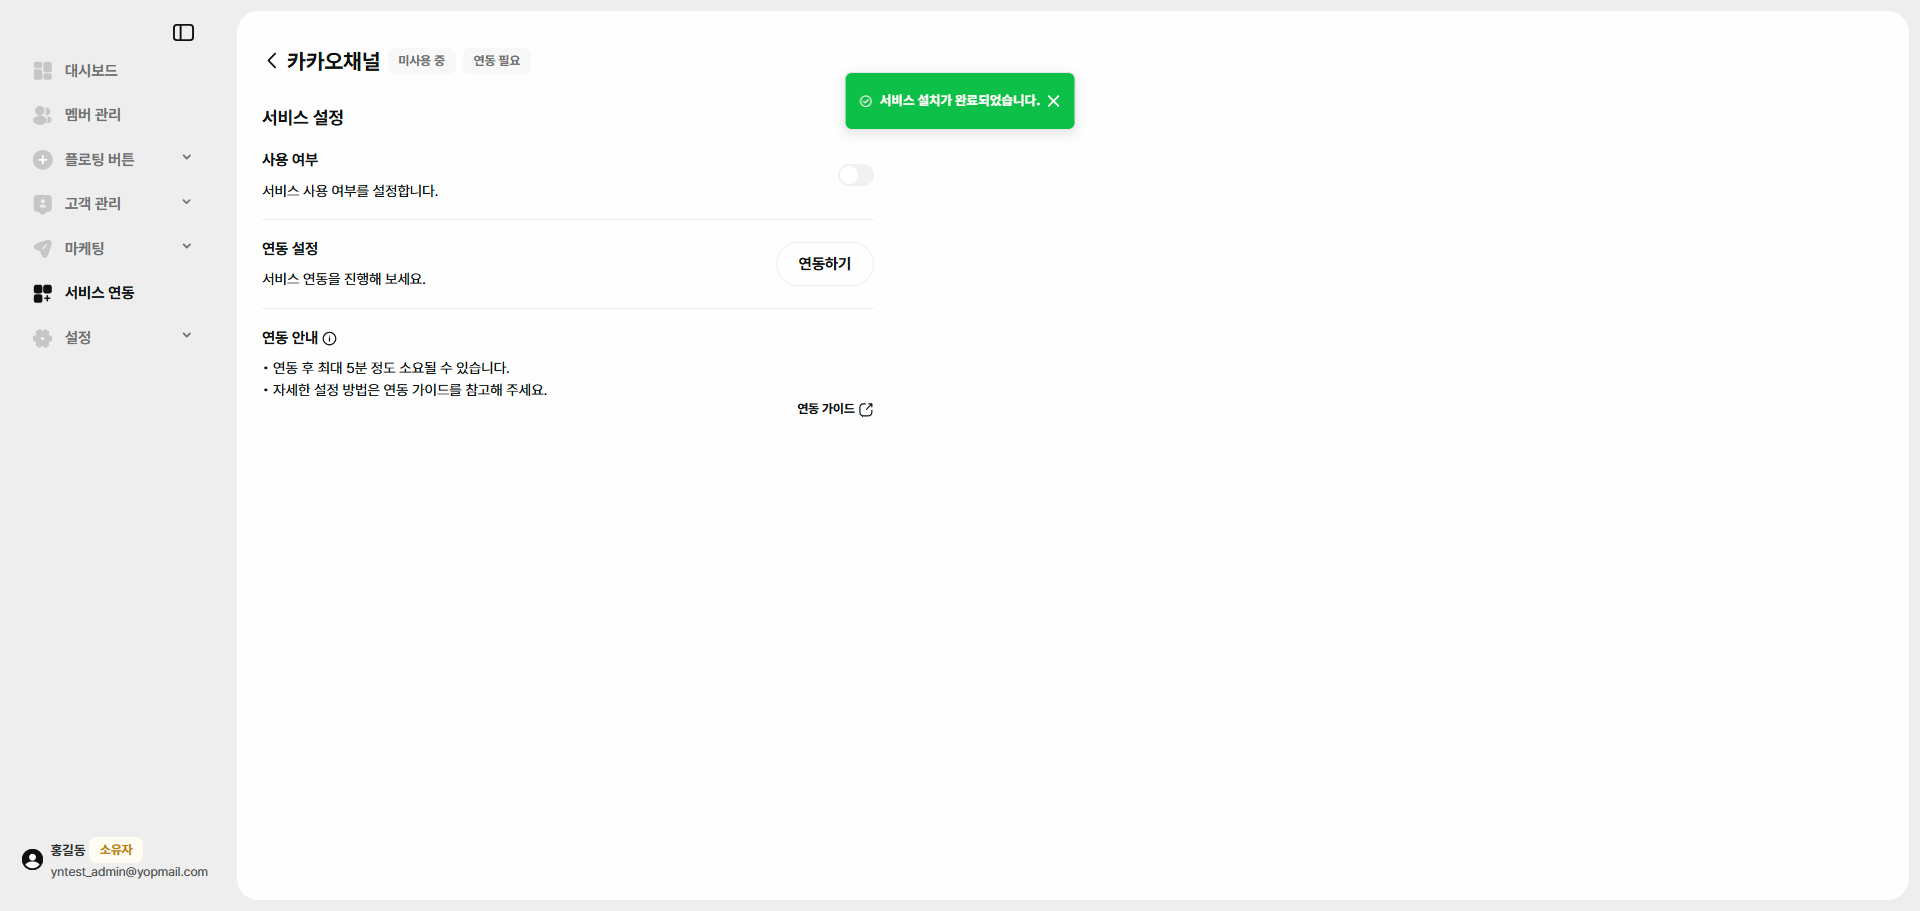Expand the 고객 관리 submenu chevron
1920x911 pixels.
[x=187, y=202]
